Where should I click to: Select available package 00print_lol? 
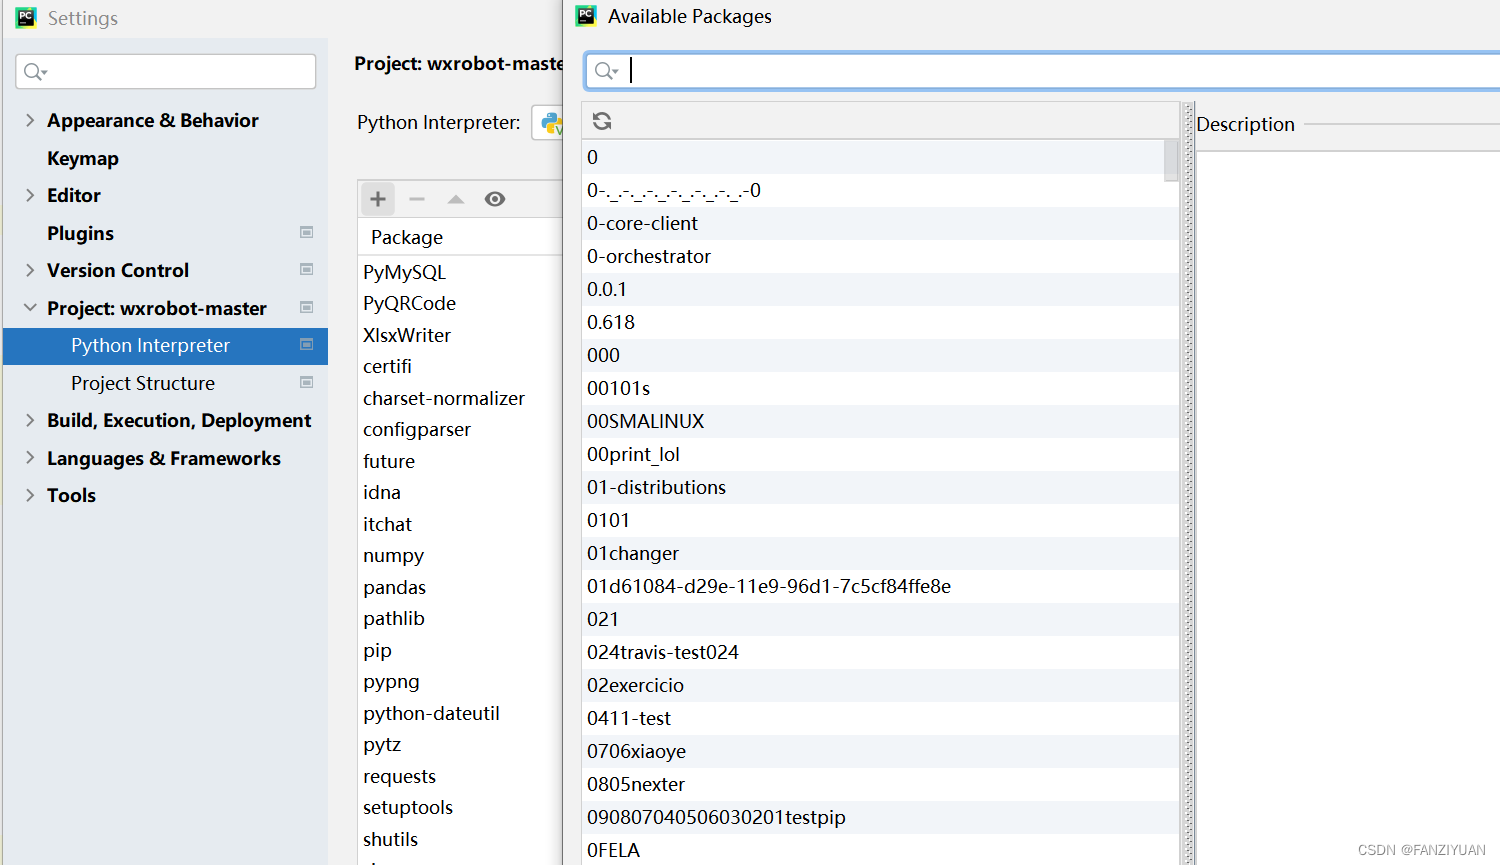pos(881,454)
